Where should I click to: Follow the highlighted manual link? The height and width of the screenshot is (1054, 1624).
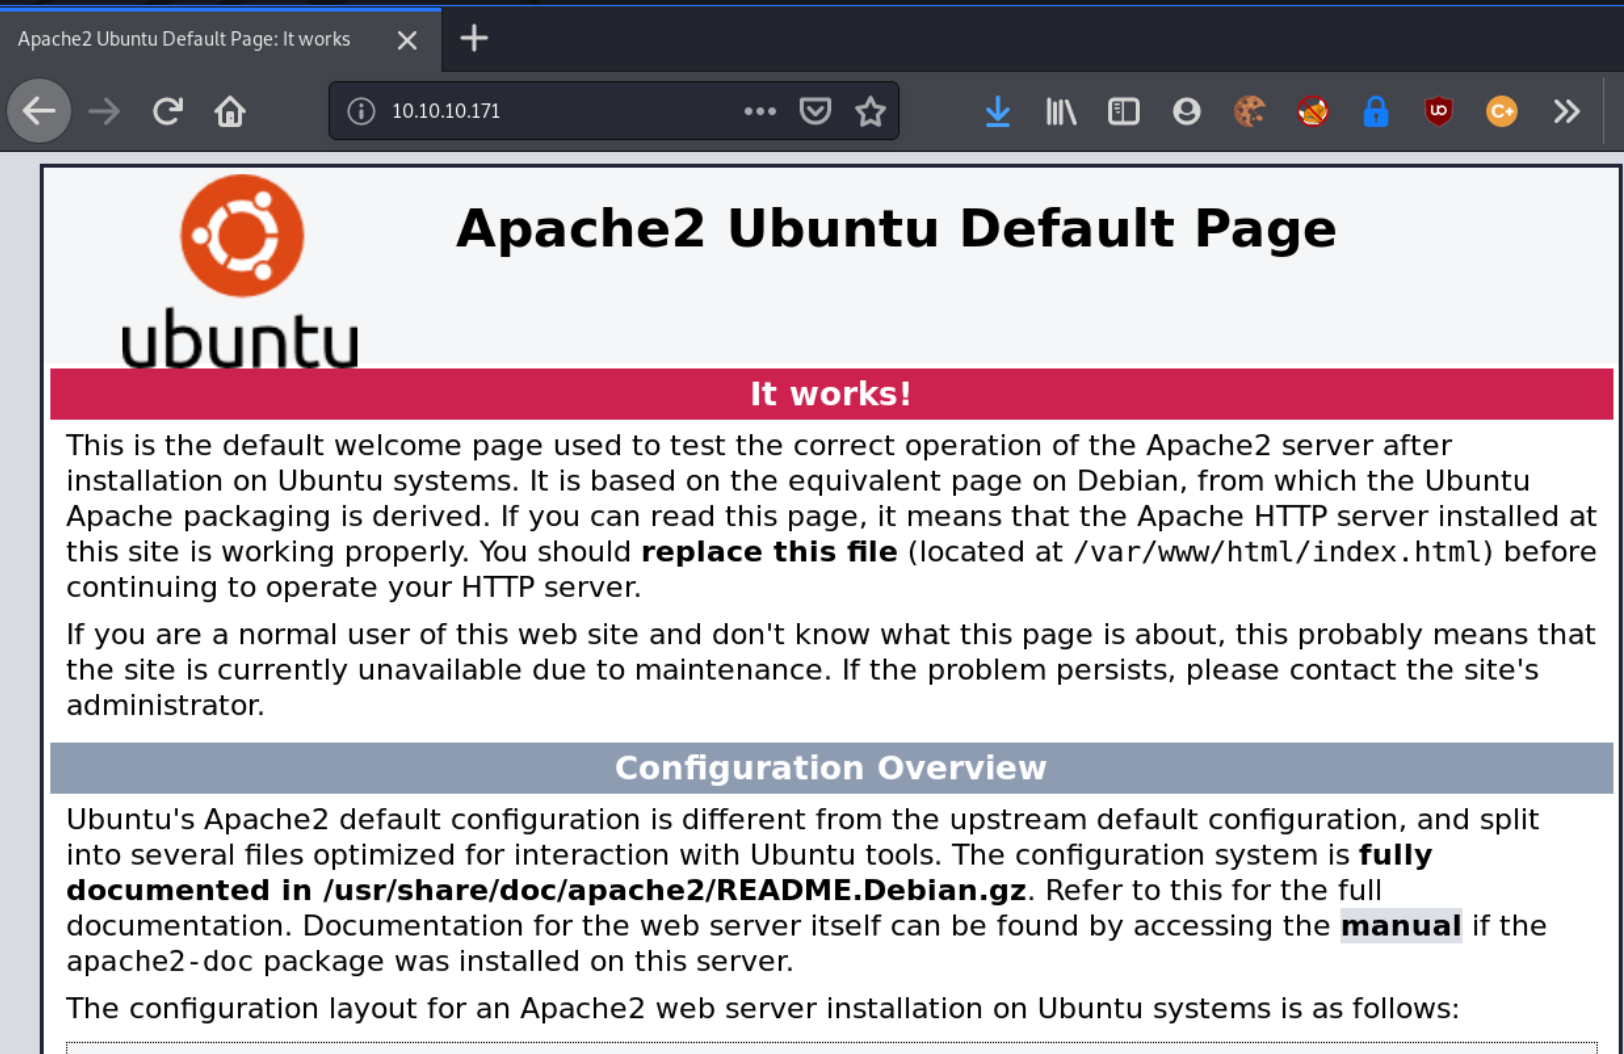point(1401,925)
